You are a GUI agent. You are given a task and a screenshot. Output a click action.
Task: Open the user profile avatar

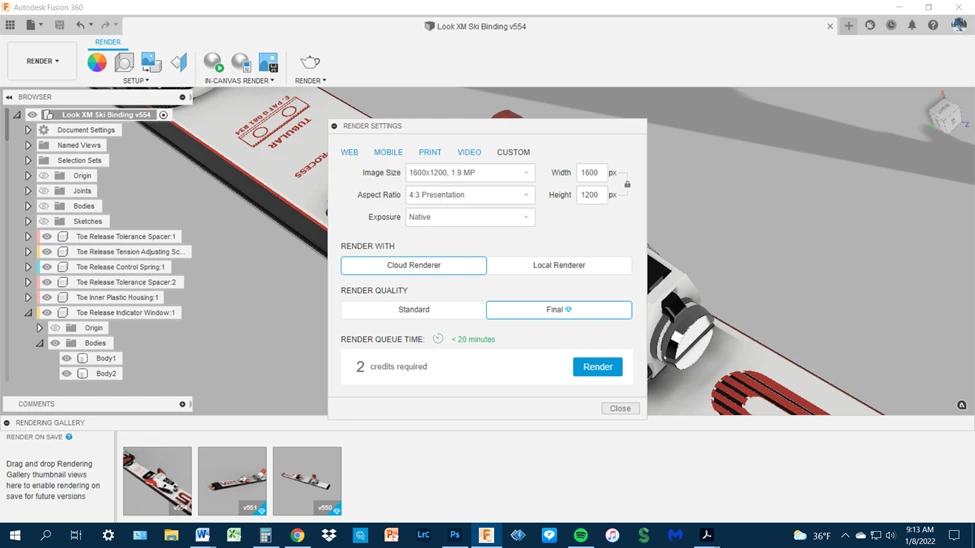pyautogui.click(x=959, y=25)
